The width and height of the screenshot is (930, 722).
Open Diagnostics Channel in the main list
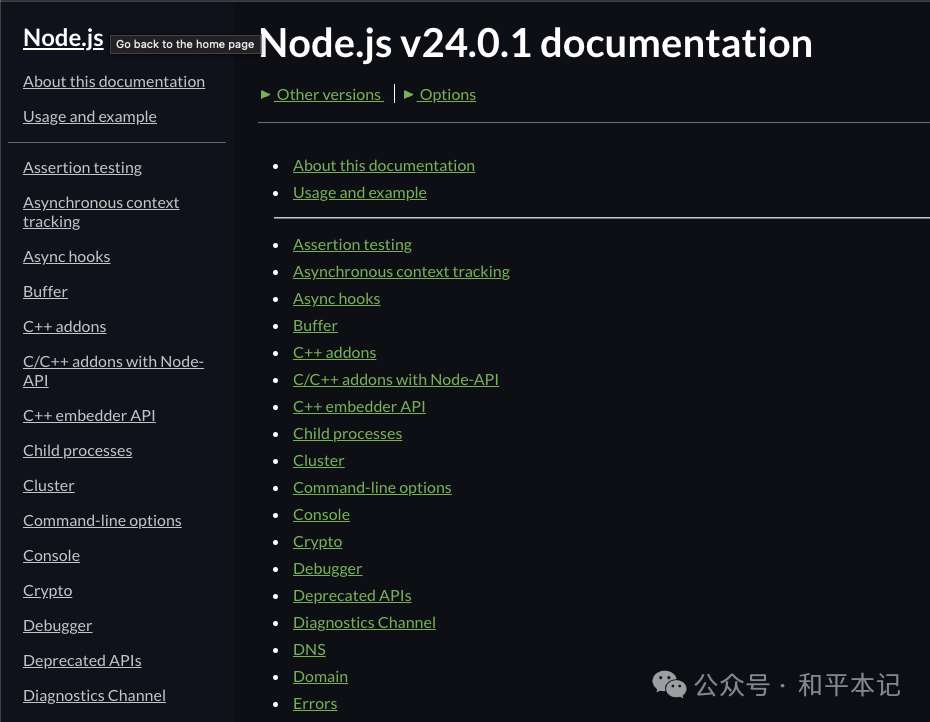364,623
